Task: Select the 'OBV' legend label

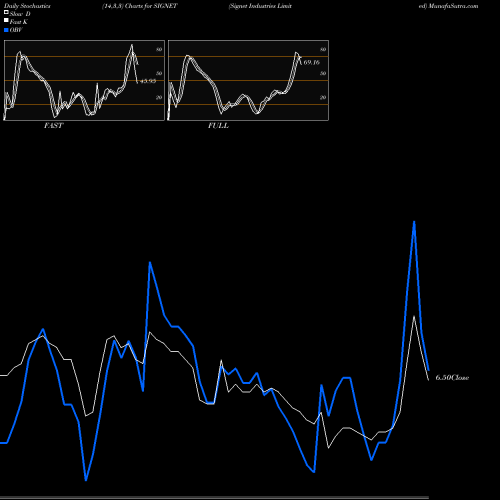Action: pyautogui.click(x=16, y=30)
